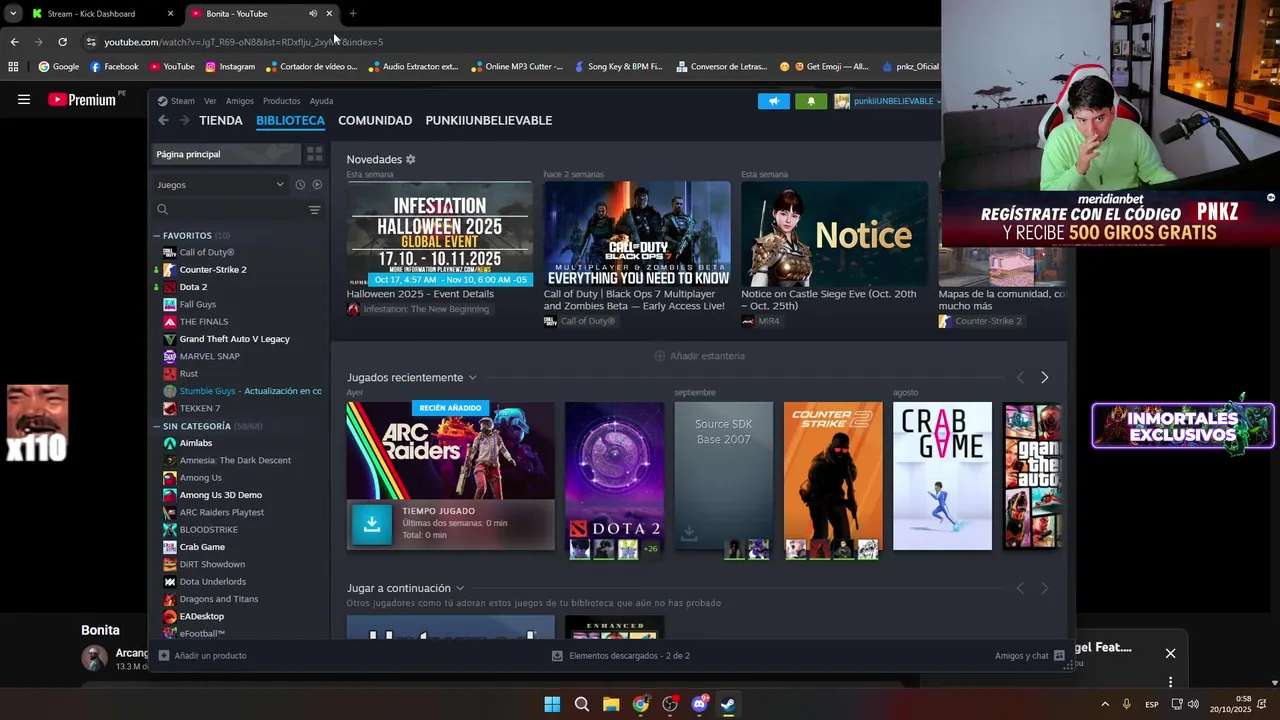The image size is (1280, 720).
Task: Sort library by recent activity clock icon
Action: [x=300, y=185]
